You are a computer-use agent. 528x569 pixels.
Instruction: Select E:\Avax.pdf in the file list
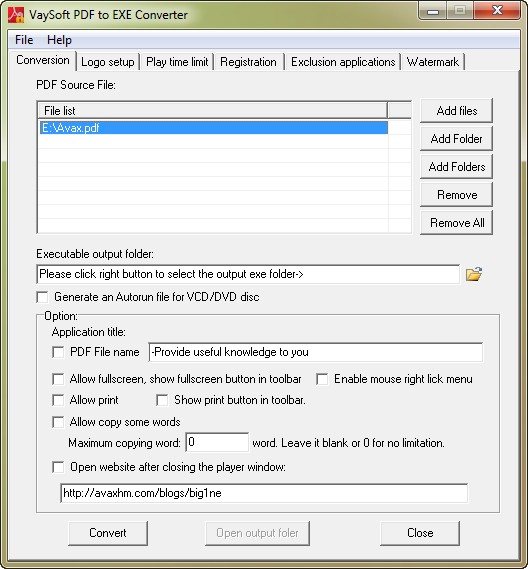tap(213, 128)
